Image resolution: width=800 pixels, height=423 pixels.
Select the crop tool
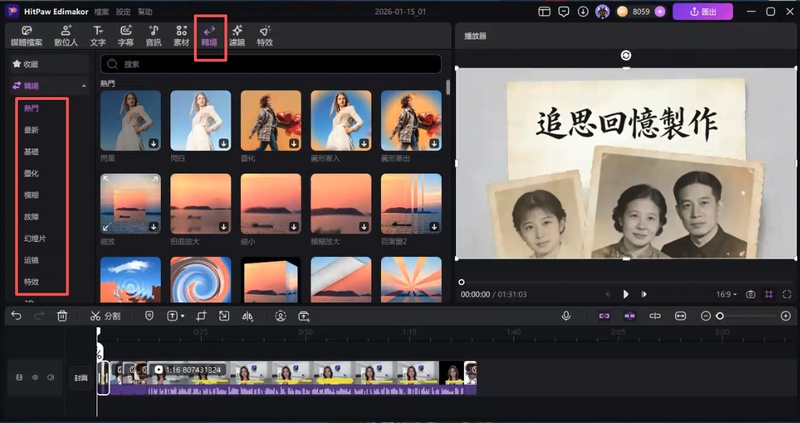201,316
